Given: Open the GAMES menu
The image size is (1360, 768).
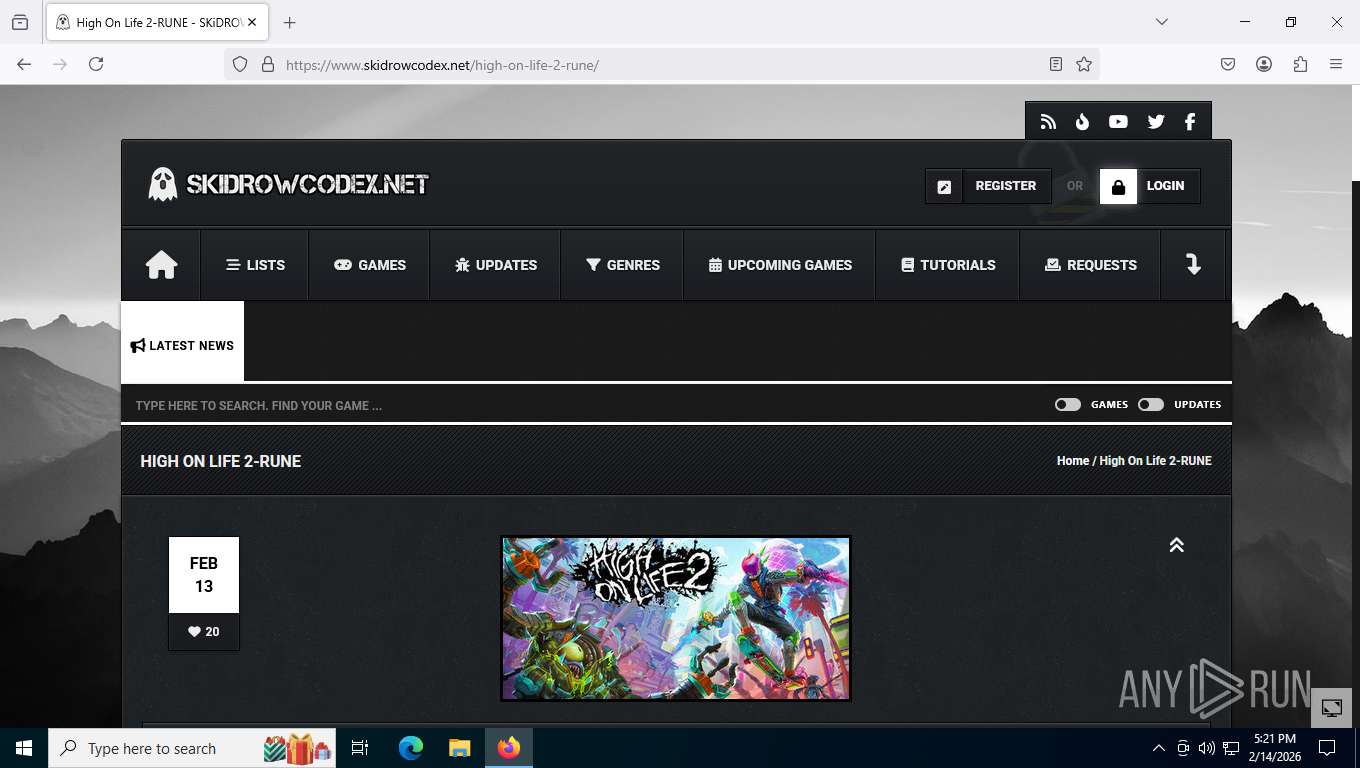Looking at the screenshot, I should (x=370, y=265).
